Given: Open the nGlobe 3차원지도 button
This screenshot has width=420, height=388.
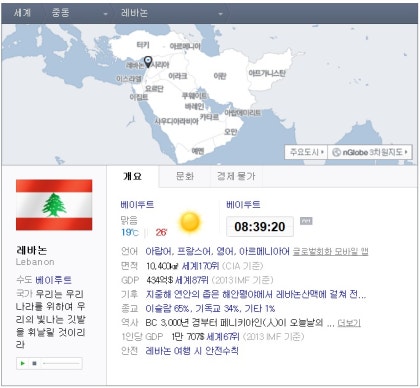Looking at the screenshot, I should [x=370, y=152].
